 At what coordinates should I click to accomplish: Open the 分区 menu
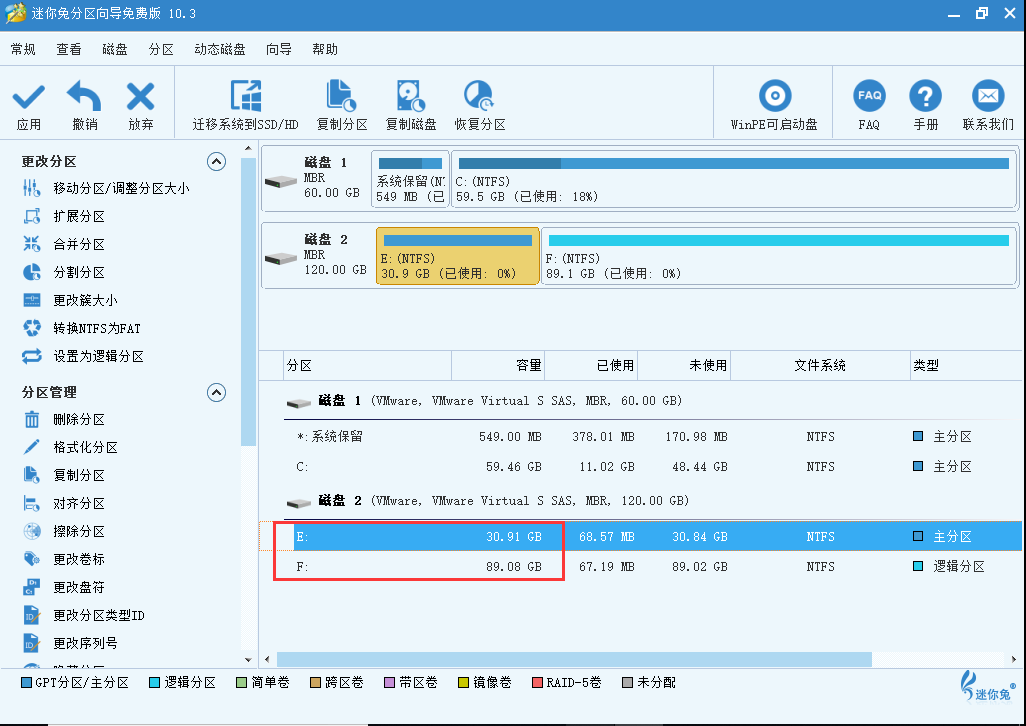[x=161, y=49]
